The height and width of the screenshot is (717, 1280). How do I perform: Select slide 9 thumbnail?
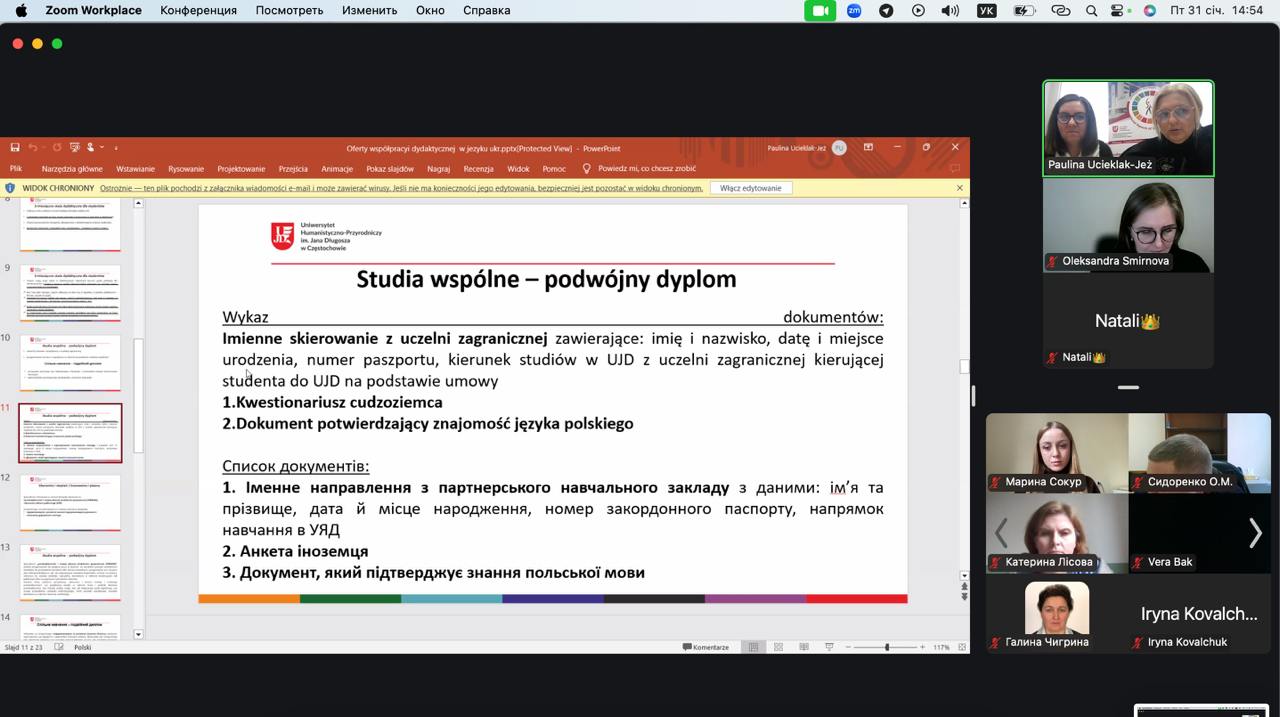pos(70,293)
